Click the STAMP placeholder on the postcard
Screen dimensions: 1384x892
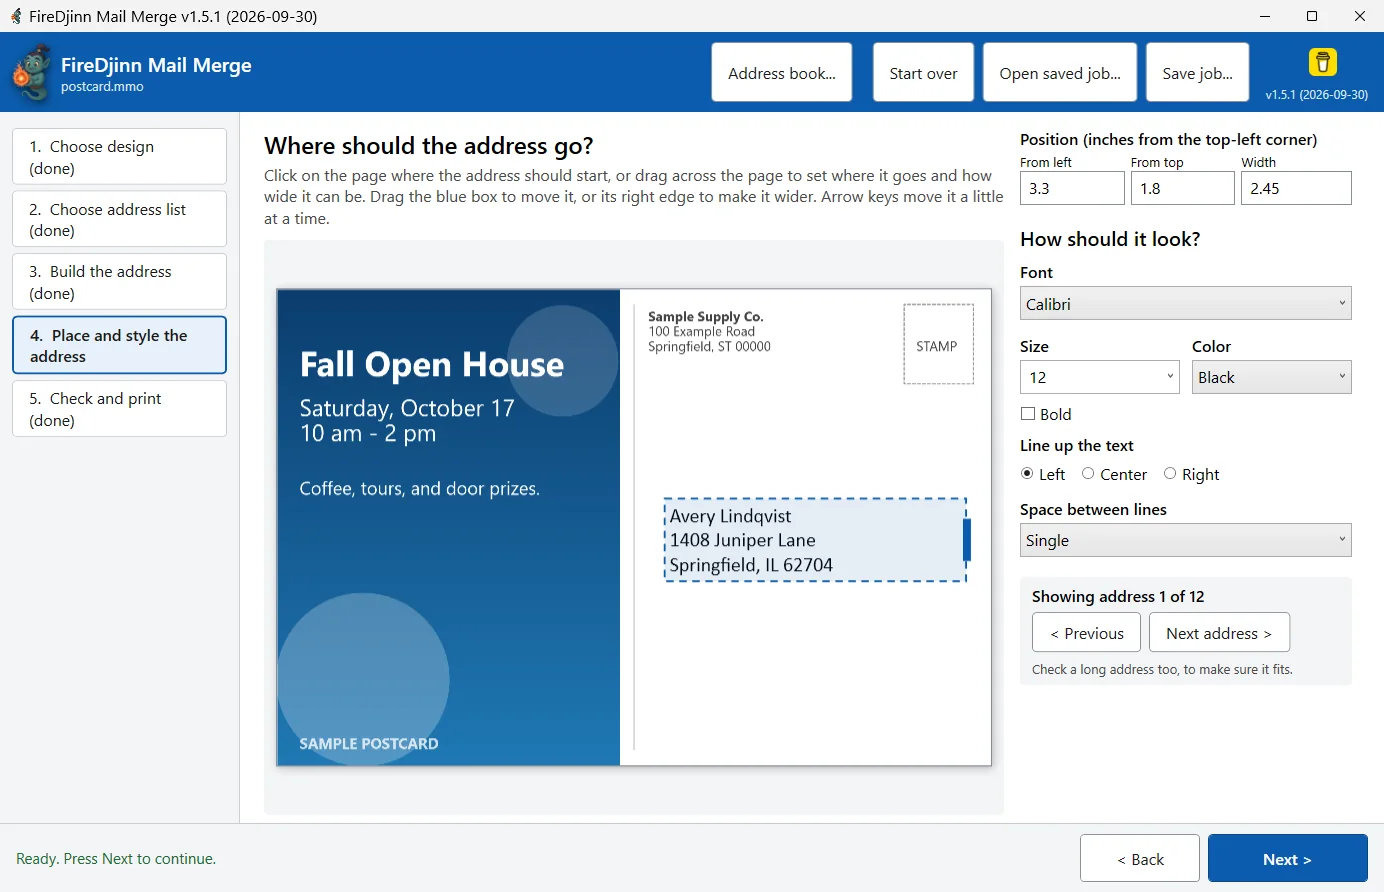pyautogui.click(x=938, y=345)
